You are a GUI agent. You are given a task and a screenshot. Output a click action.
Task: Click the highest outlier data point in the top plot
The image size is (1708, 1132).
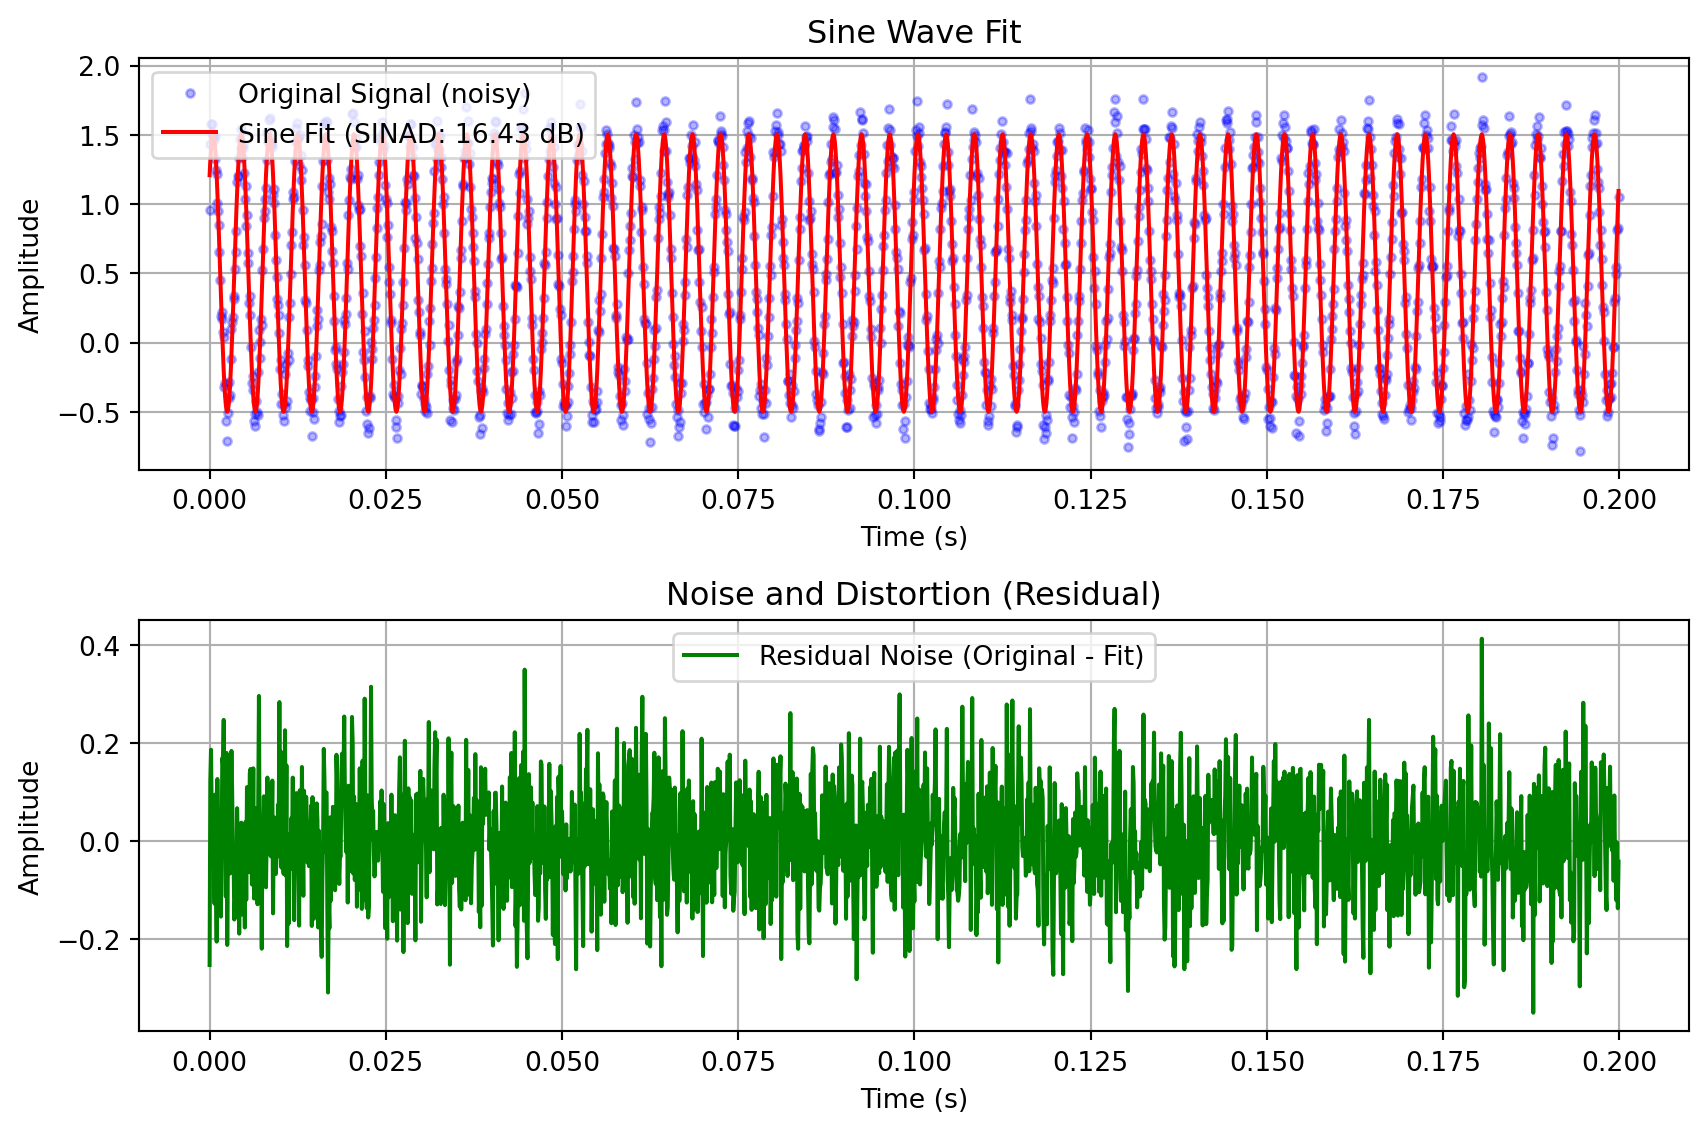click(x=1482, y=77)
